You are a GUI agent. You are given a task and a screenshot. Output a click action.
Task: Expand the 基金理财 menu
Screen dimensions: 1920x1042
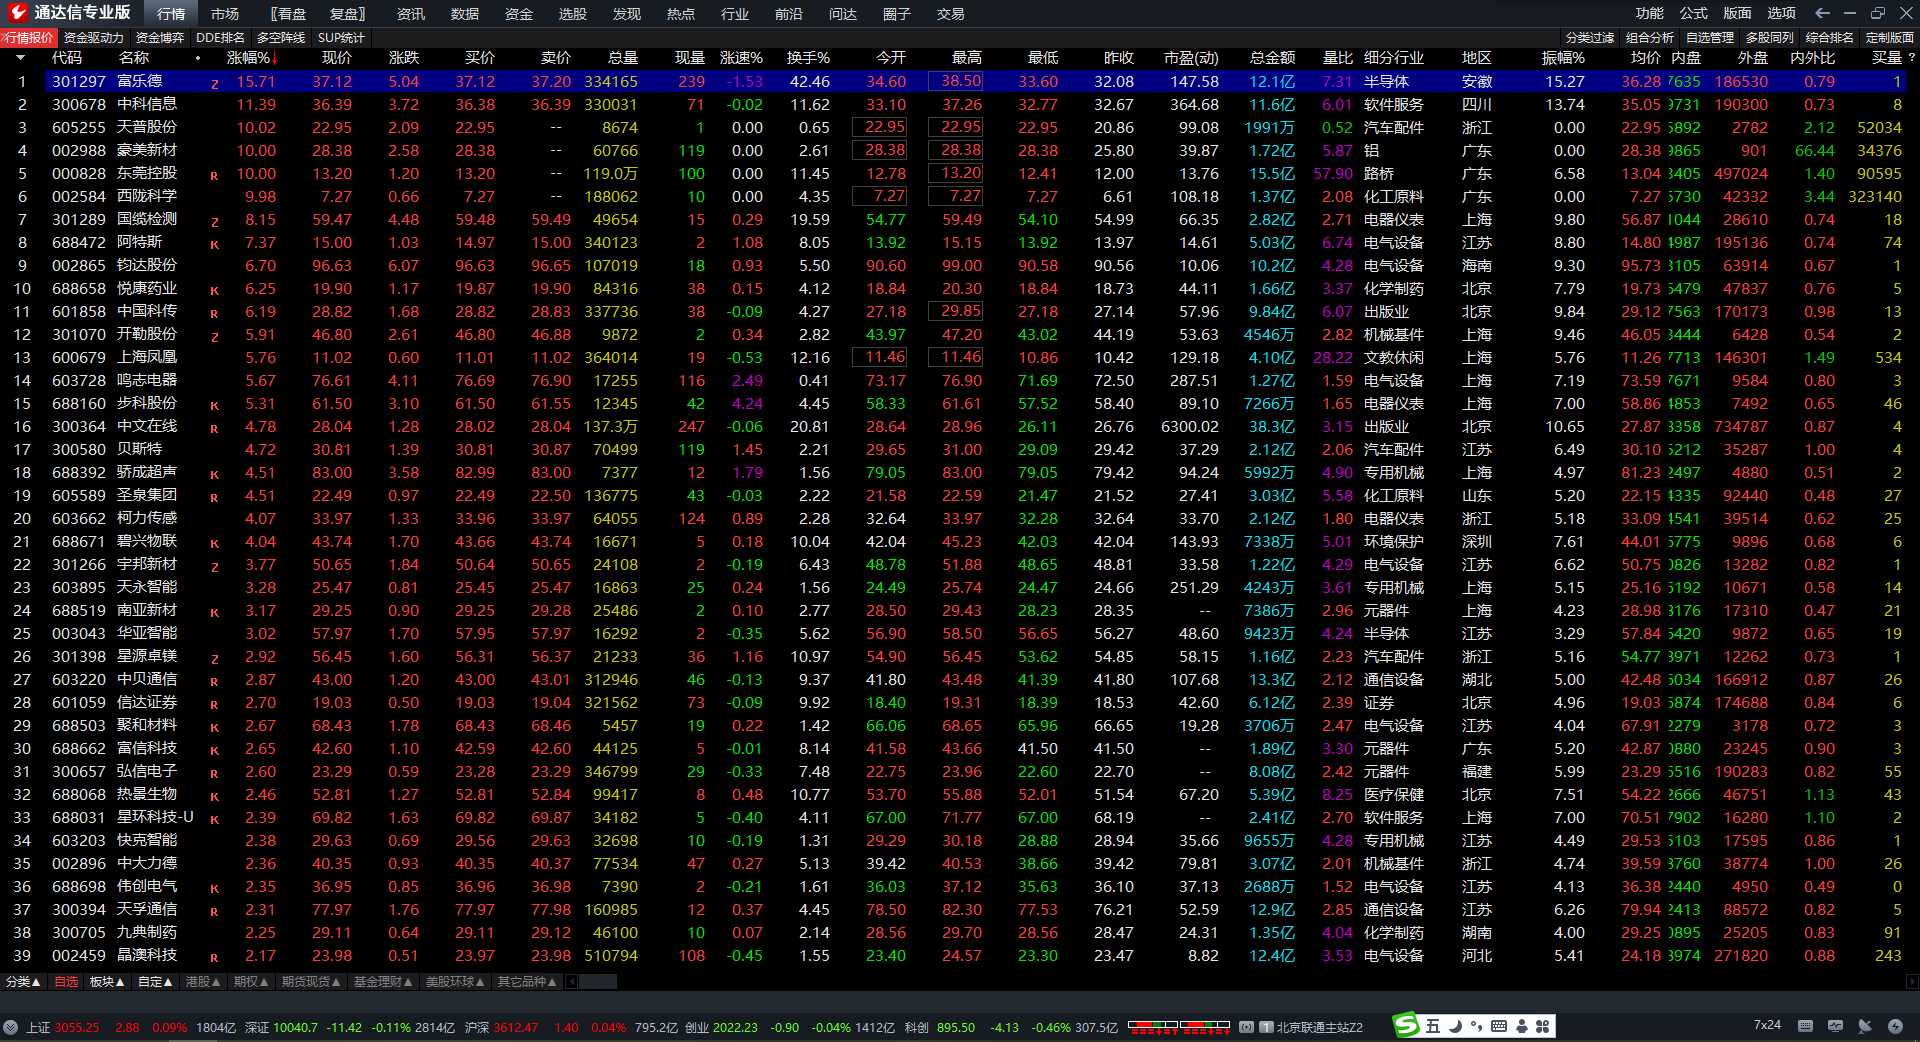click(x=383, y=982)
